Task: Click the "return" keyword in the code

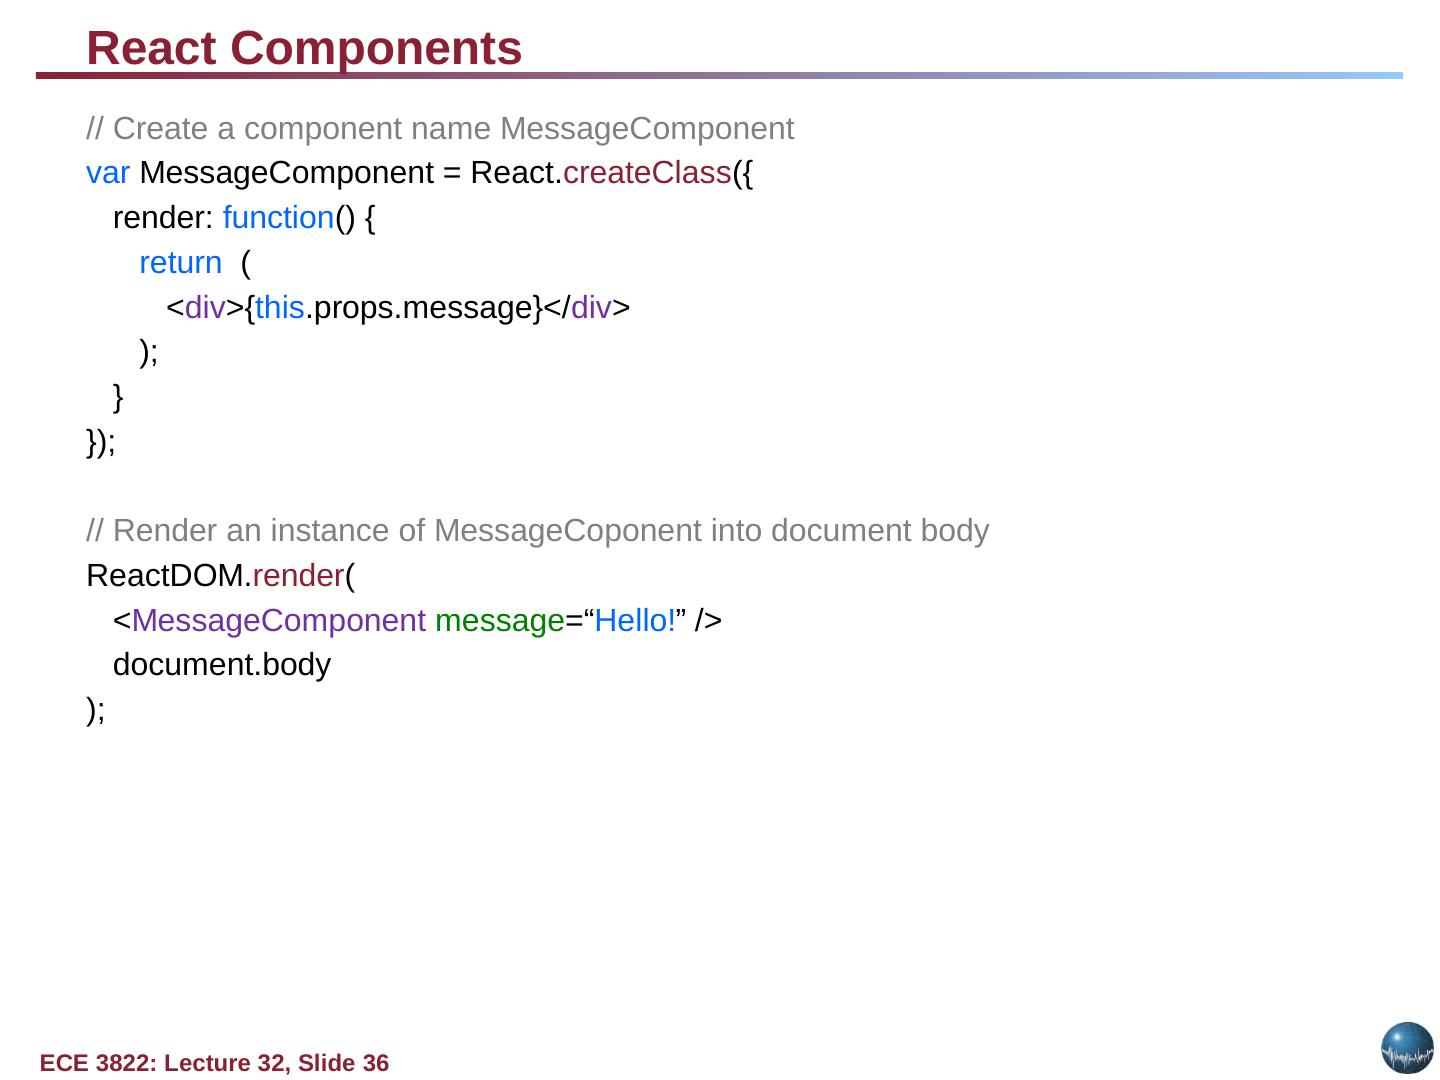Action: (180, 263)
